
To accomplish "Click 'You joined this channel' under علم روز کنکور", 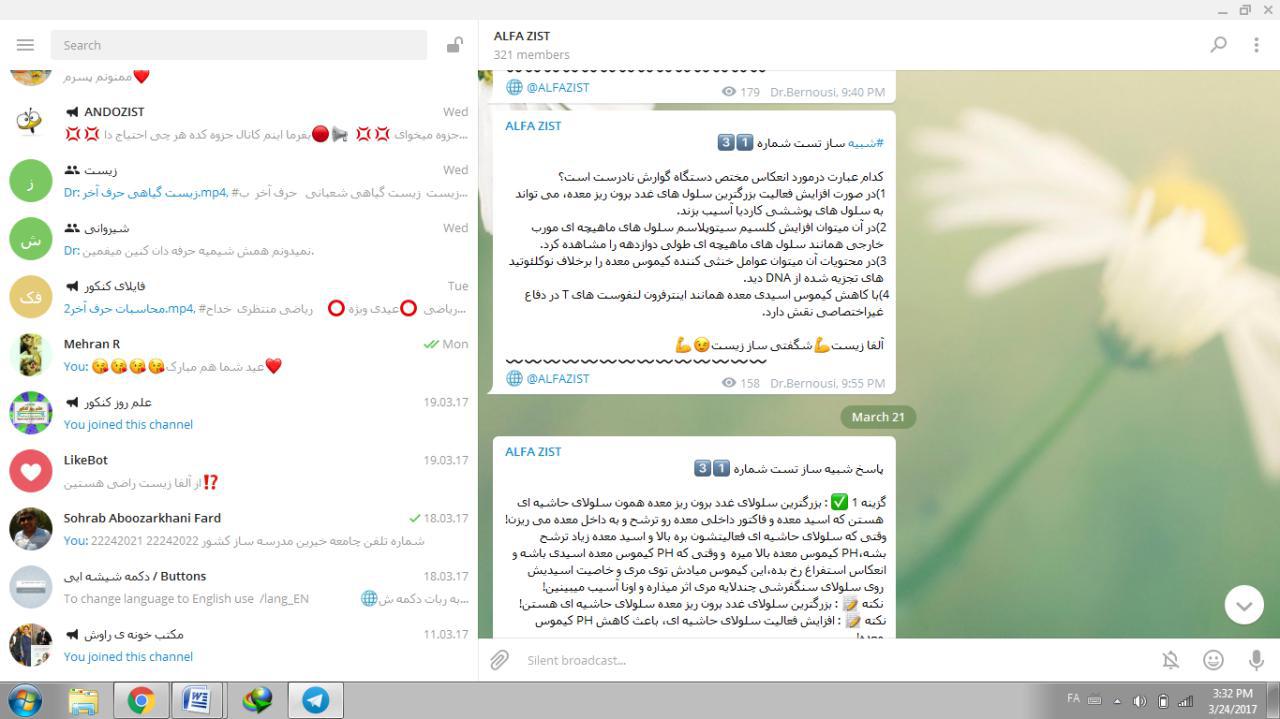I will click(x=128, y=424).
